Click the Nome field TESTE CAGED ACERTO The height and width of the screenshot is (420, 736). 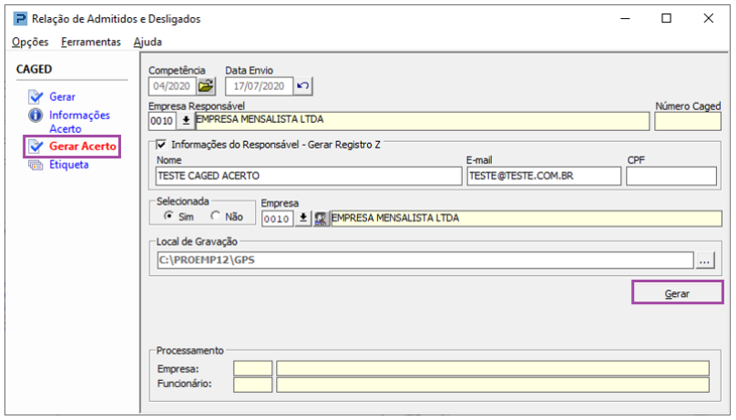click(x=309, y=176)
